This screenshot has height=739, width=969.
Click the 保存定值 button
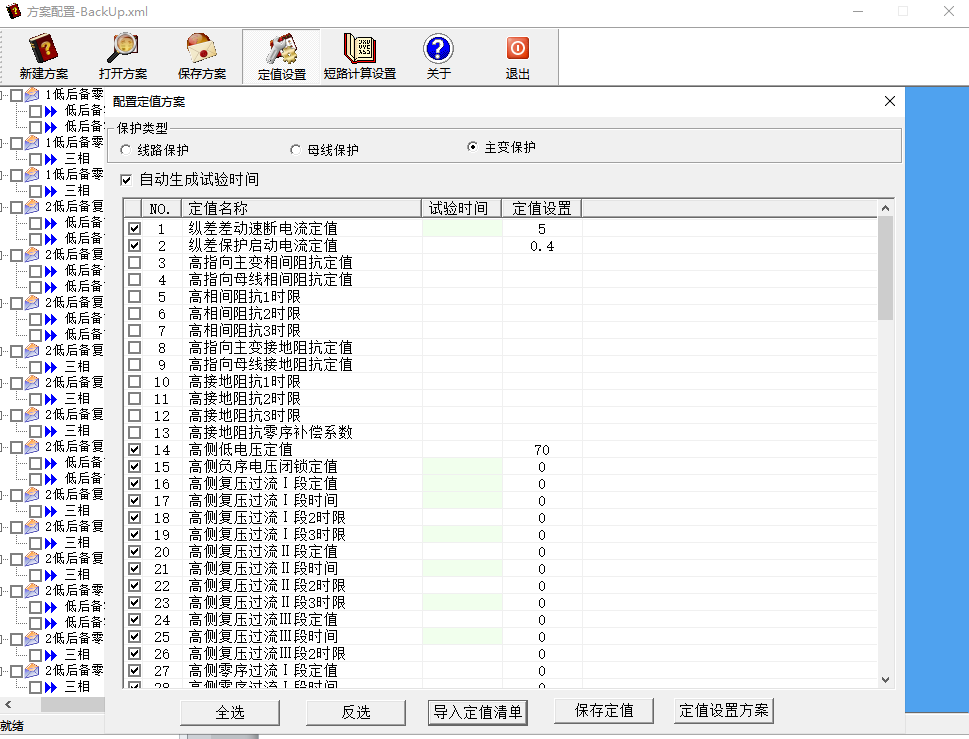[x=603, y=711]
